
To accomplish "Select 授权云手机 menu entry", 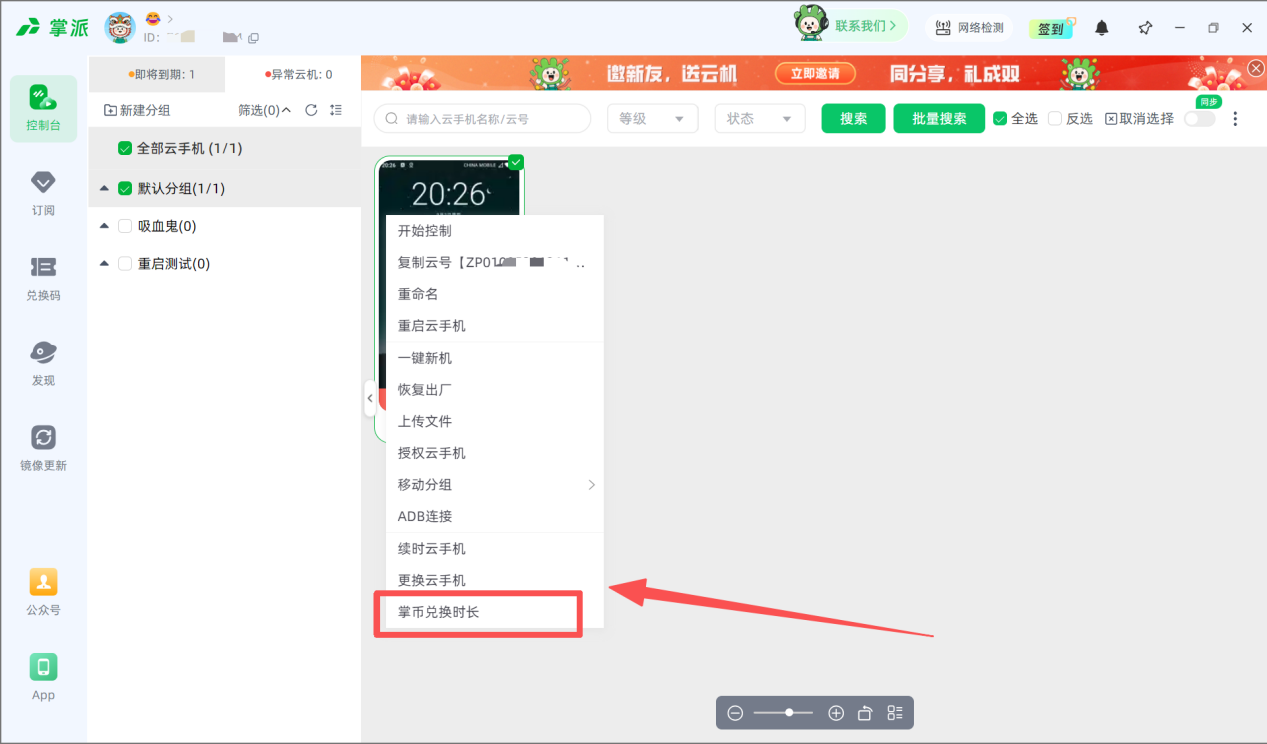I will (x=495, y=453).
